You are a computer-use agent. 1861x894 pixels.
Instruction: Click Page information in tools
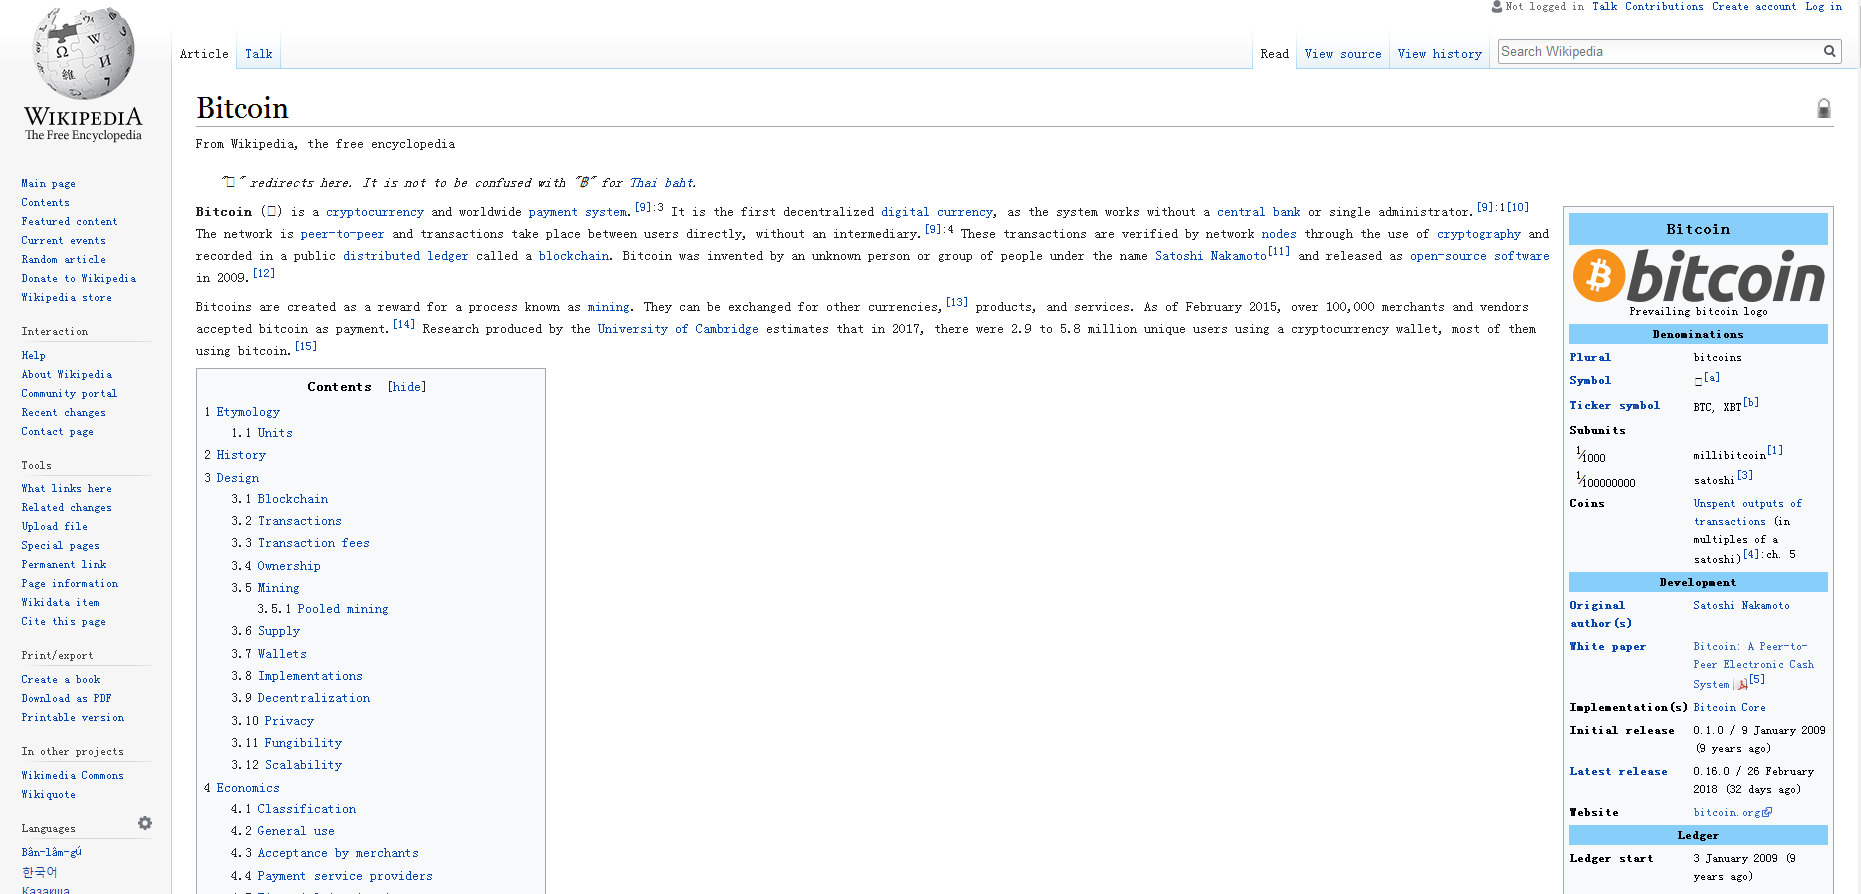pyautogui.click(x=69, y=583)
